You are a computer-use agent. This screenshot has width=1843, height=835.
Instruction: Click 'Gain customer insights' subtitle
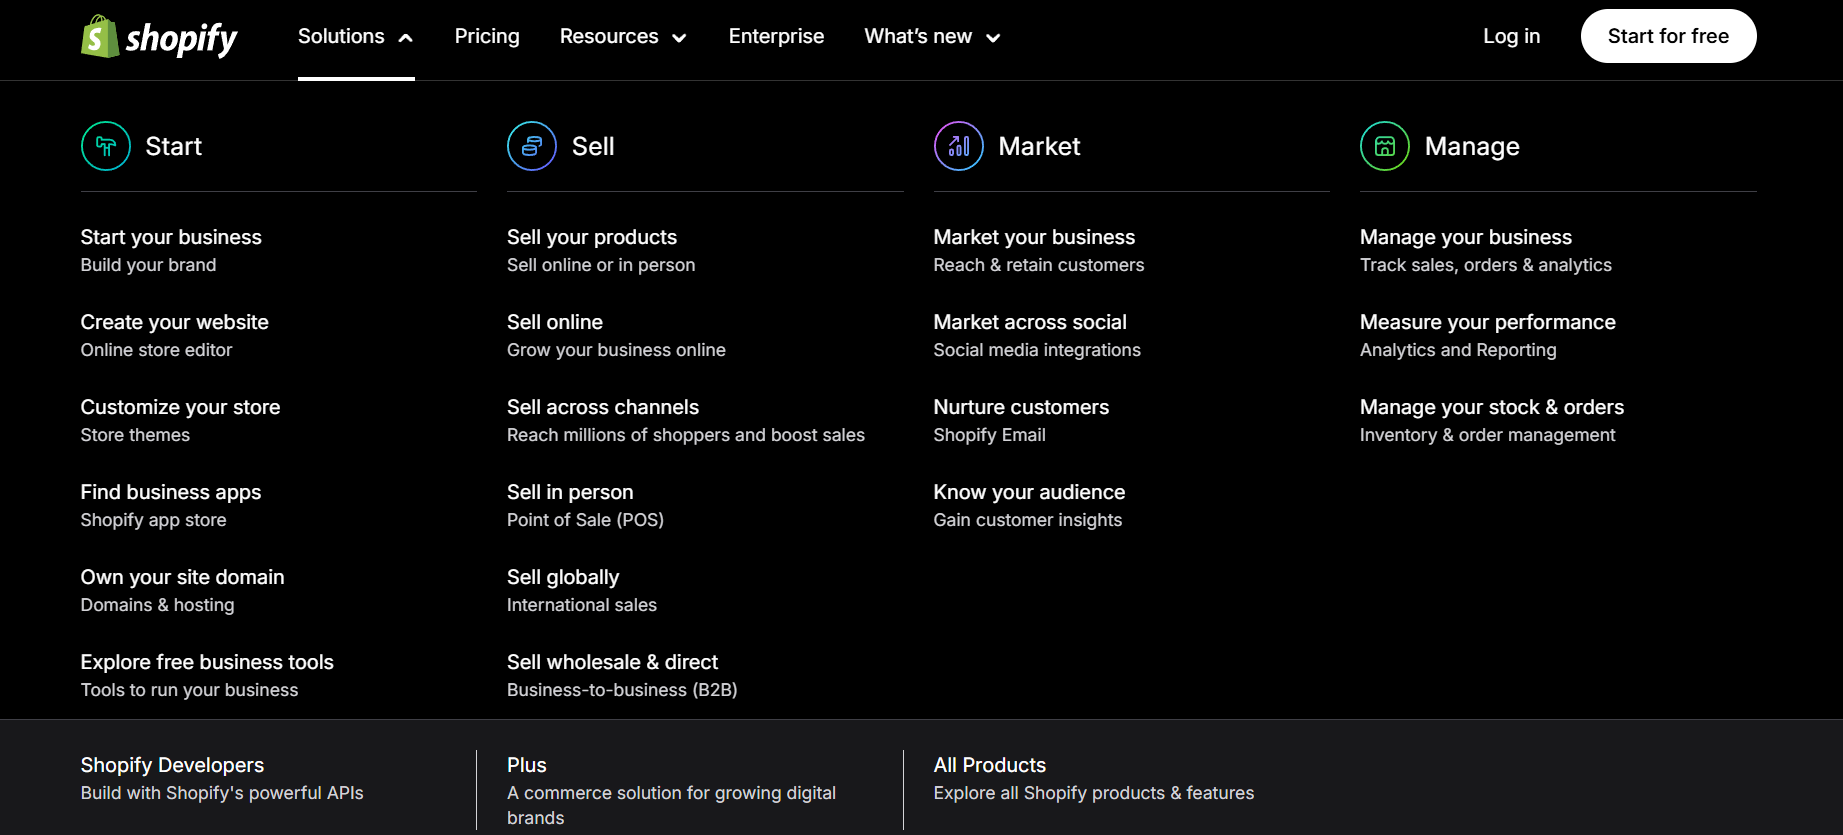(1027, 520)
